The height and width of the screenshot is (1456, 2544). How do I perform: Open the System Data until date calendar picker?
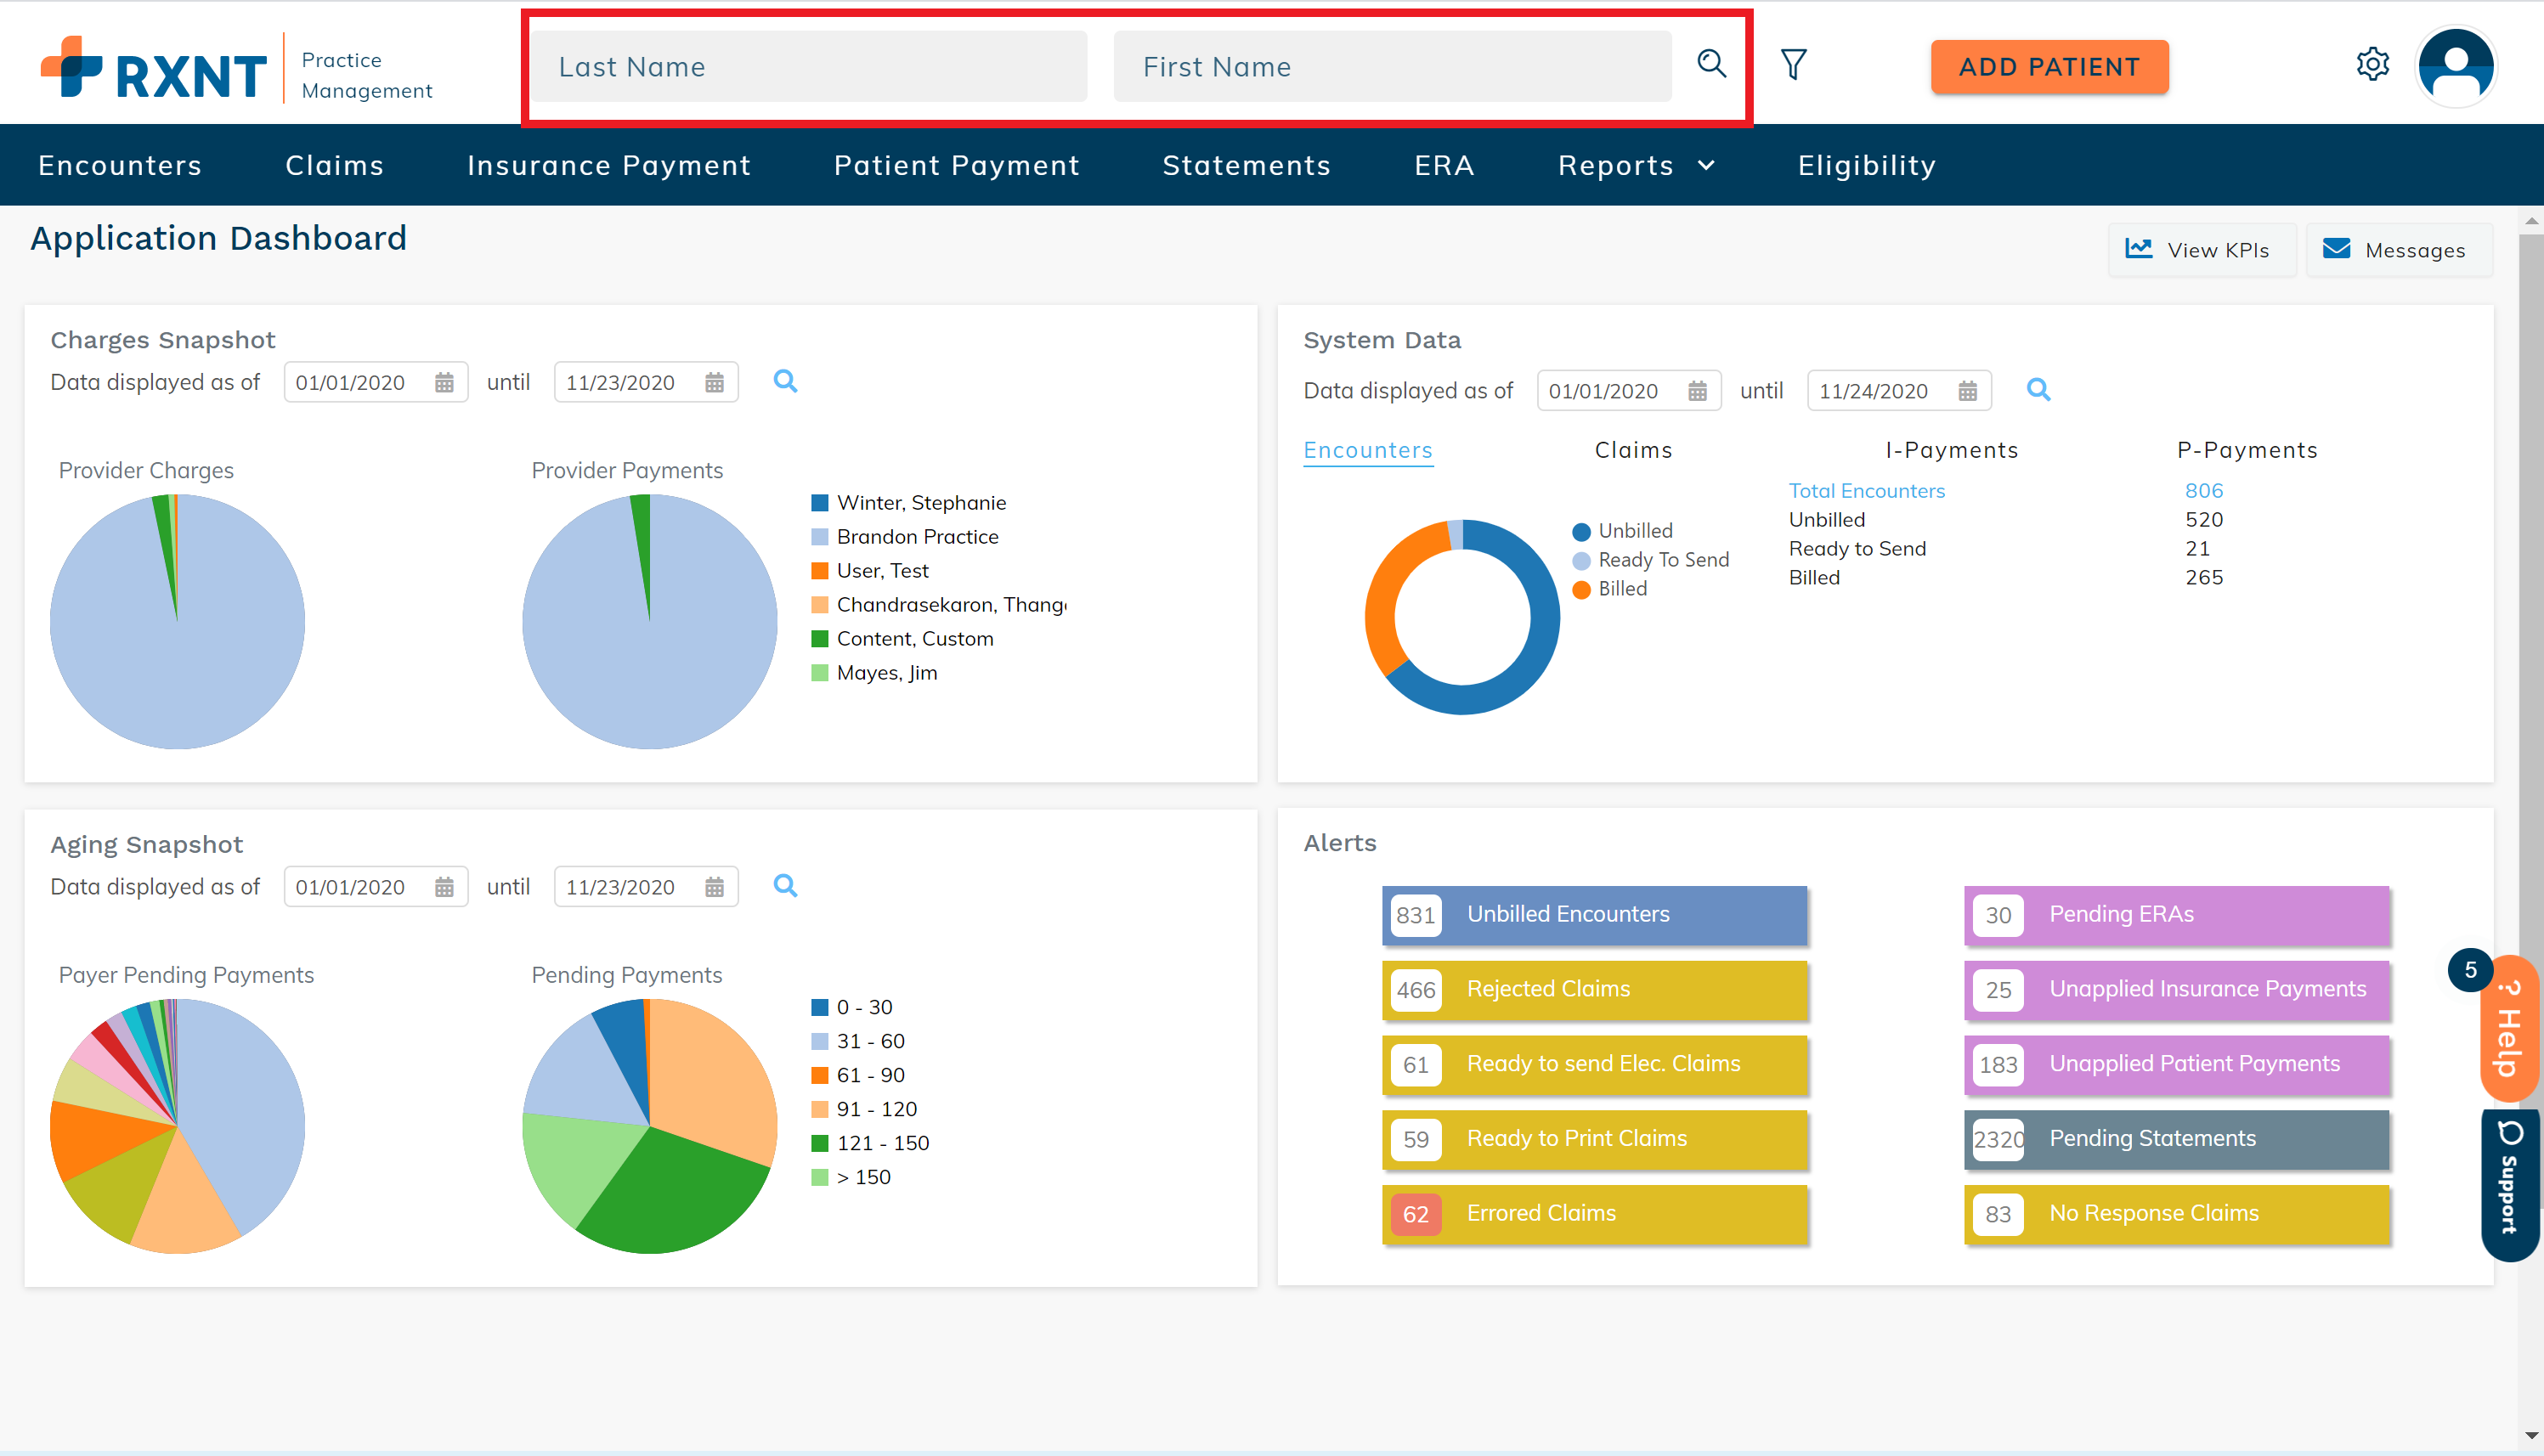coord(1968,390)
